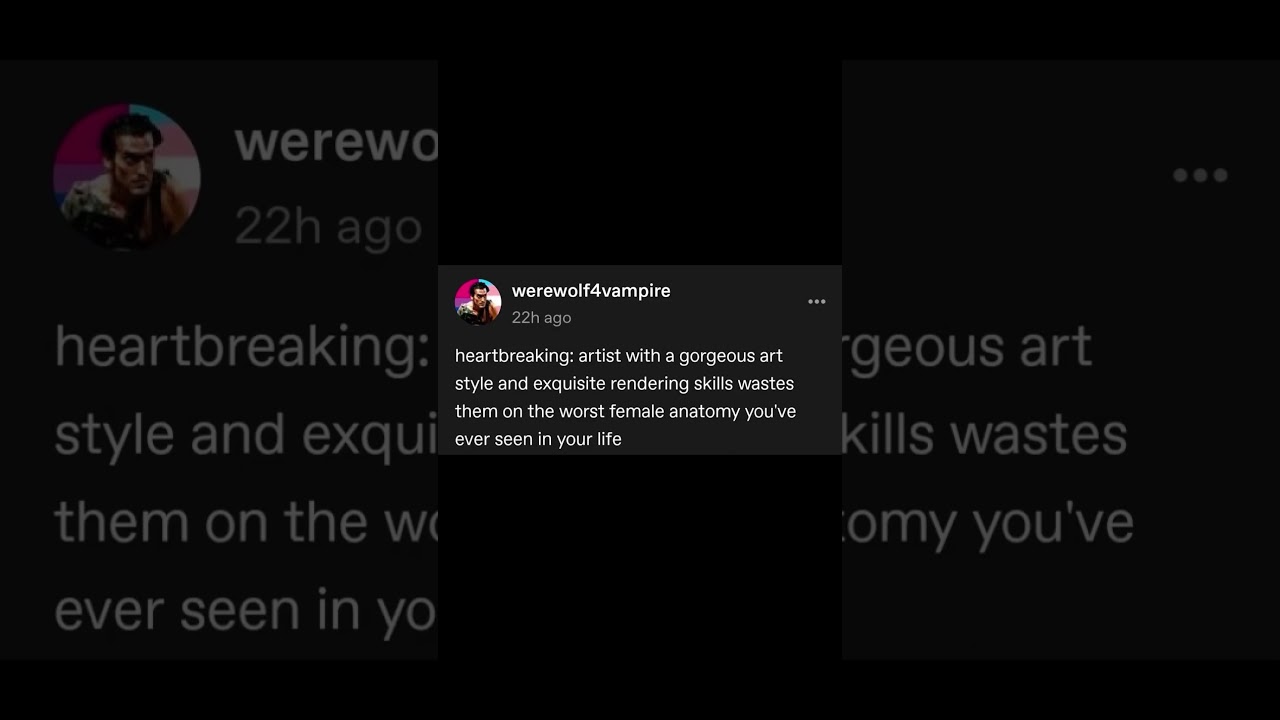The width and height of the screenshot is (1280, 720).
Task: Open the large dimmed three-dot menu
Action: click(x=1200, y=175)
